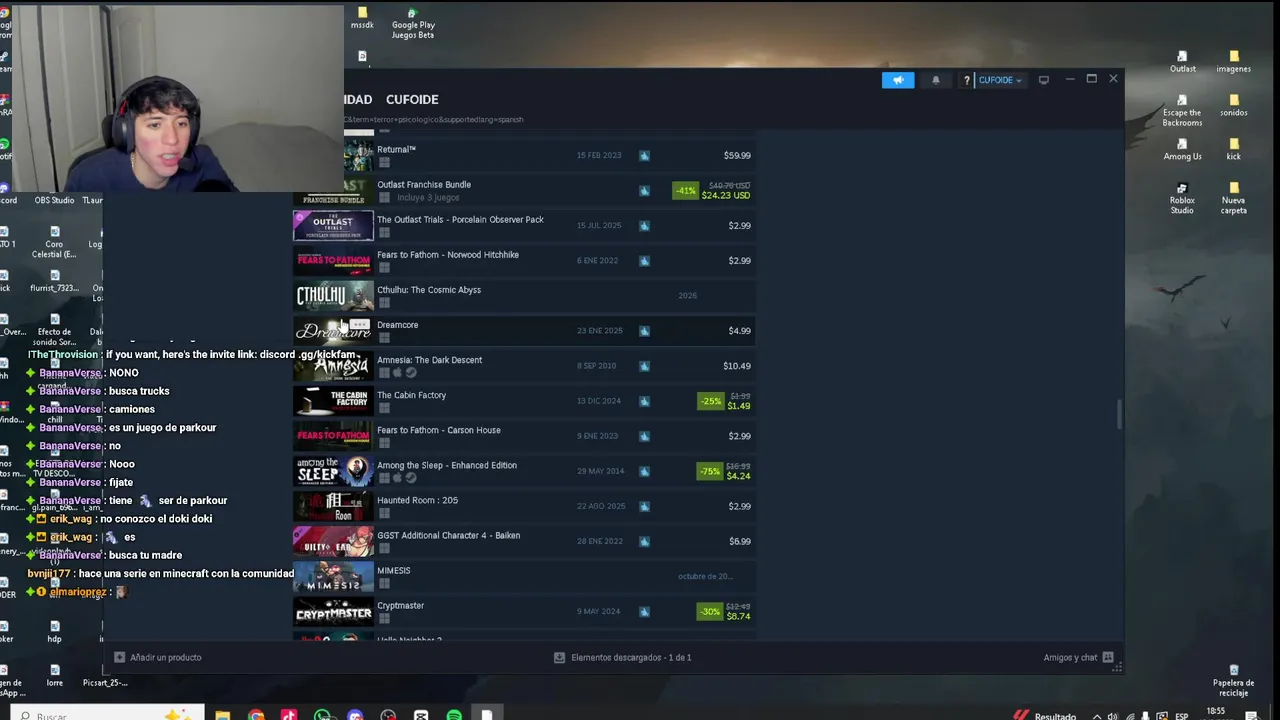The width and height of the screenshot is (1280, 720).
Task: Open Spotify from the taskbar
Action: point(454,715)
